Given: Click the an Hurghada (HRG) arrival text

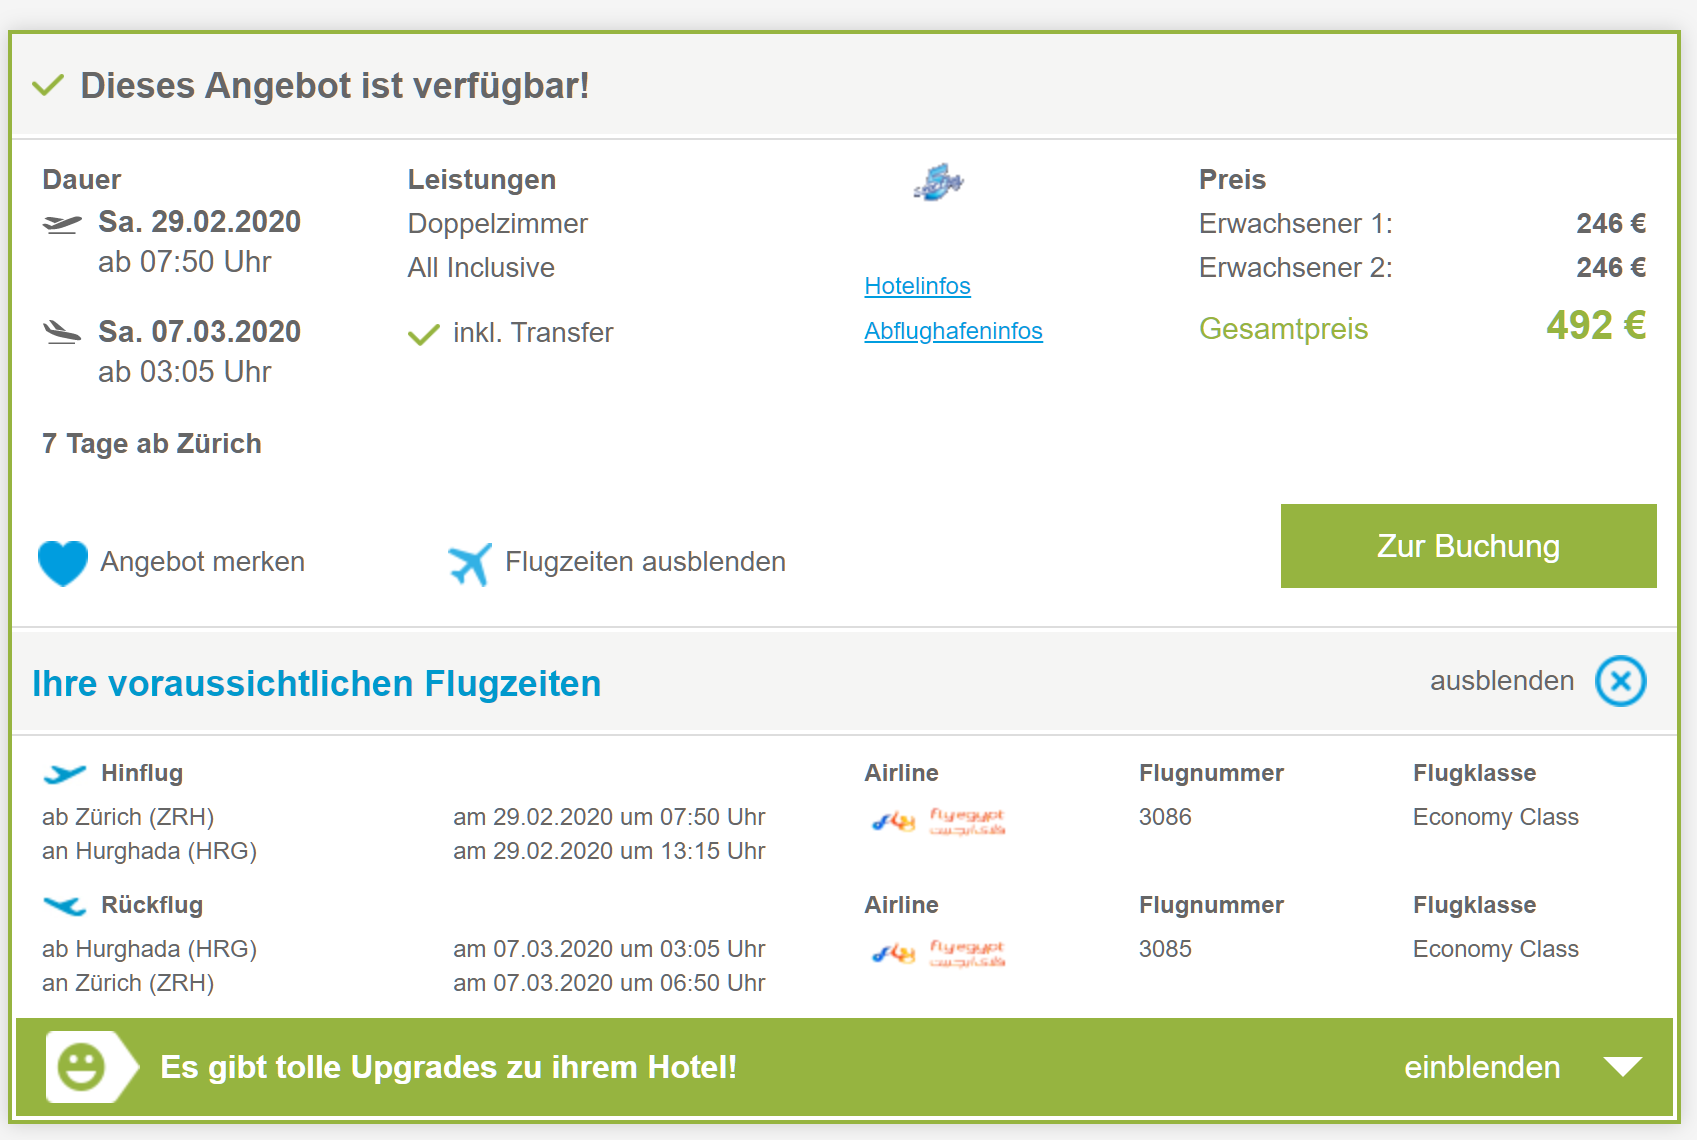Looking at the screenshot, I should tap(149, 851).
